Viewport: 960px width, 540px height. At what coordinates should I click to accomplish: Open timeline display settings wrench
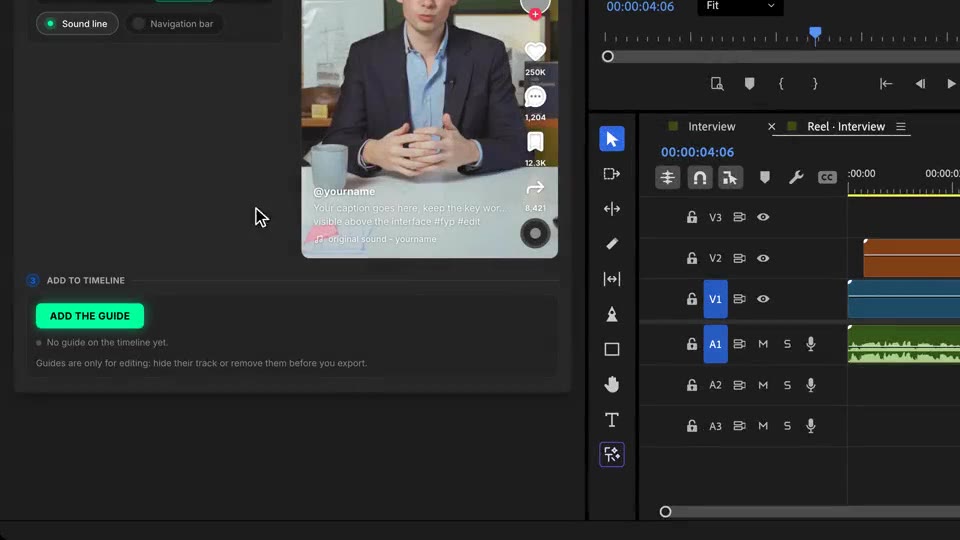(796, 178)
